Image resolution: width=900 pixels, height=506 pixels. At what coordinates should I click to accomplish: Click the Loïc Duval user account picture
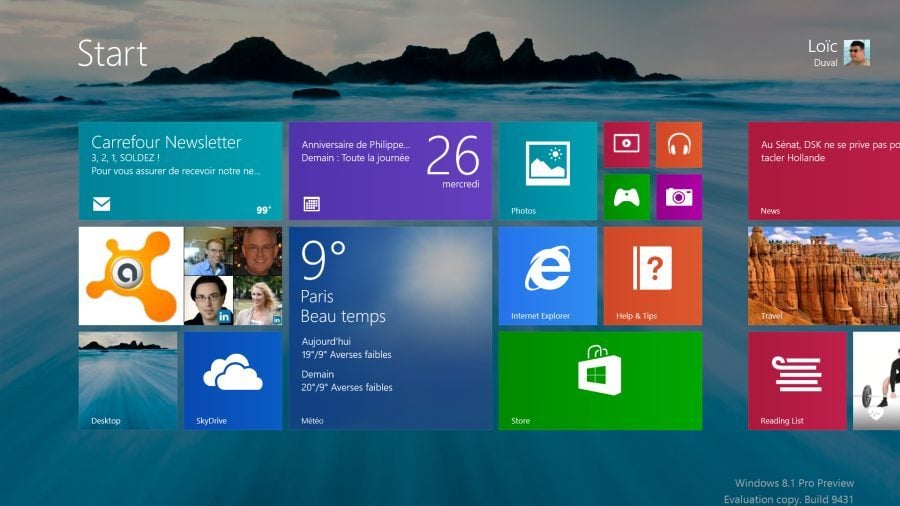coord(856,53)
